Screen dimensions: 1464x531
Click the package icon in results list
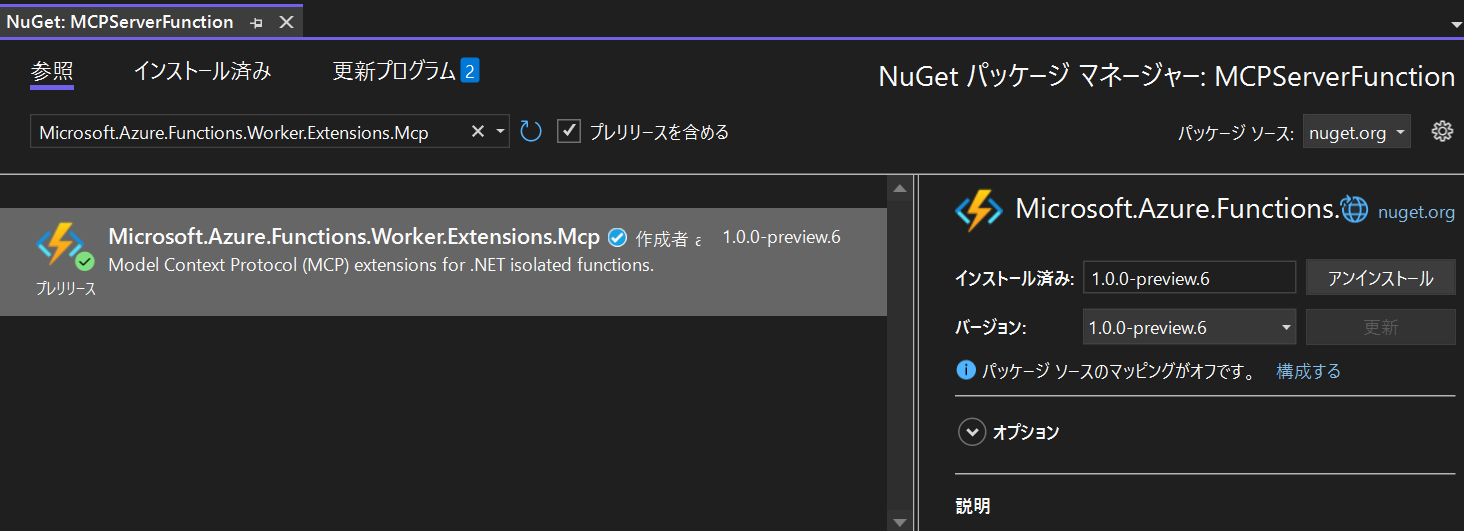(x=59, y=245)
